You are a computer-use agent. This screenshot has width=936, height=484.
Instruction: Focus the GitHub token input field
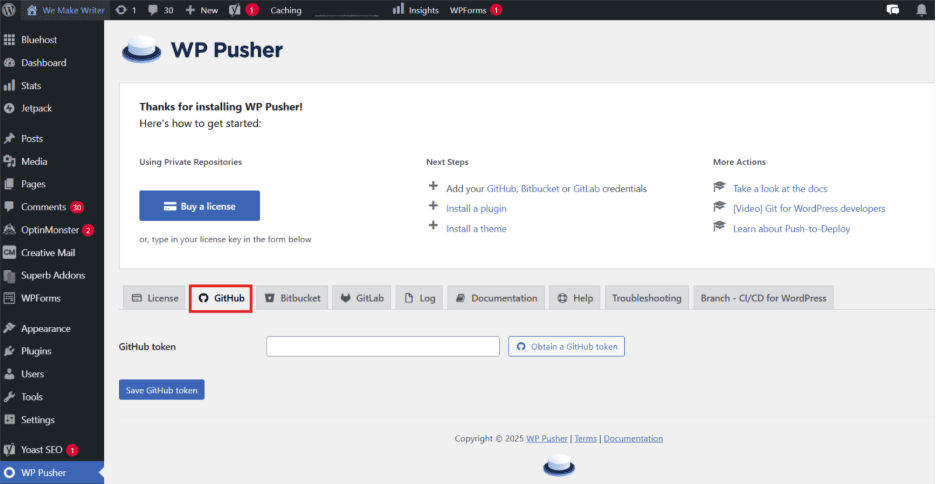click(383, 346)
